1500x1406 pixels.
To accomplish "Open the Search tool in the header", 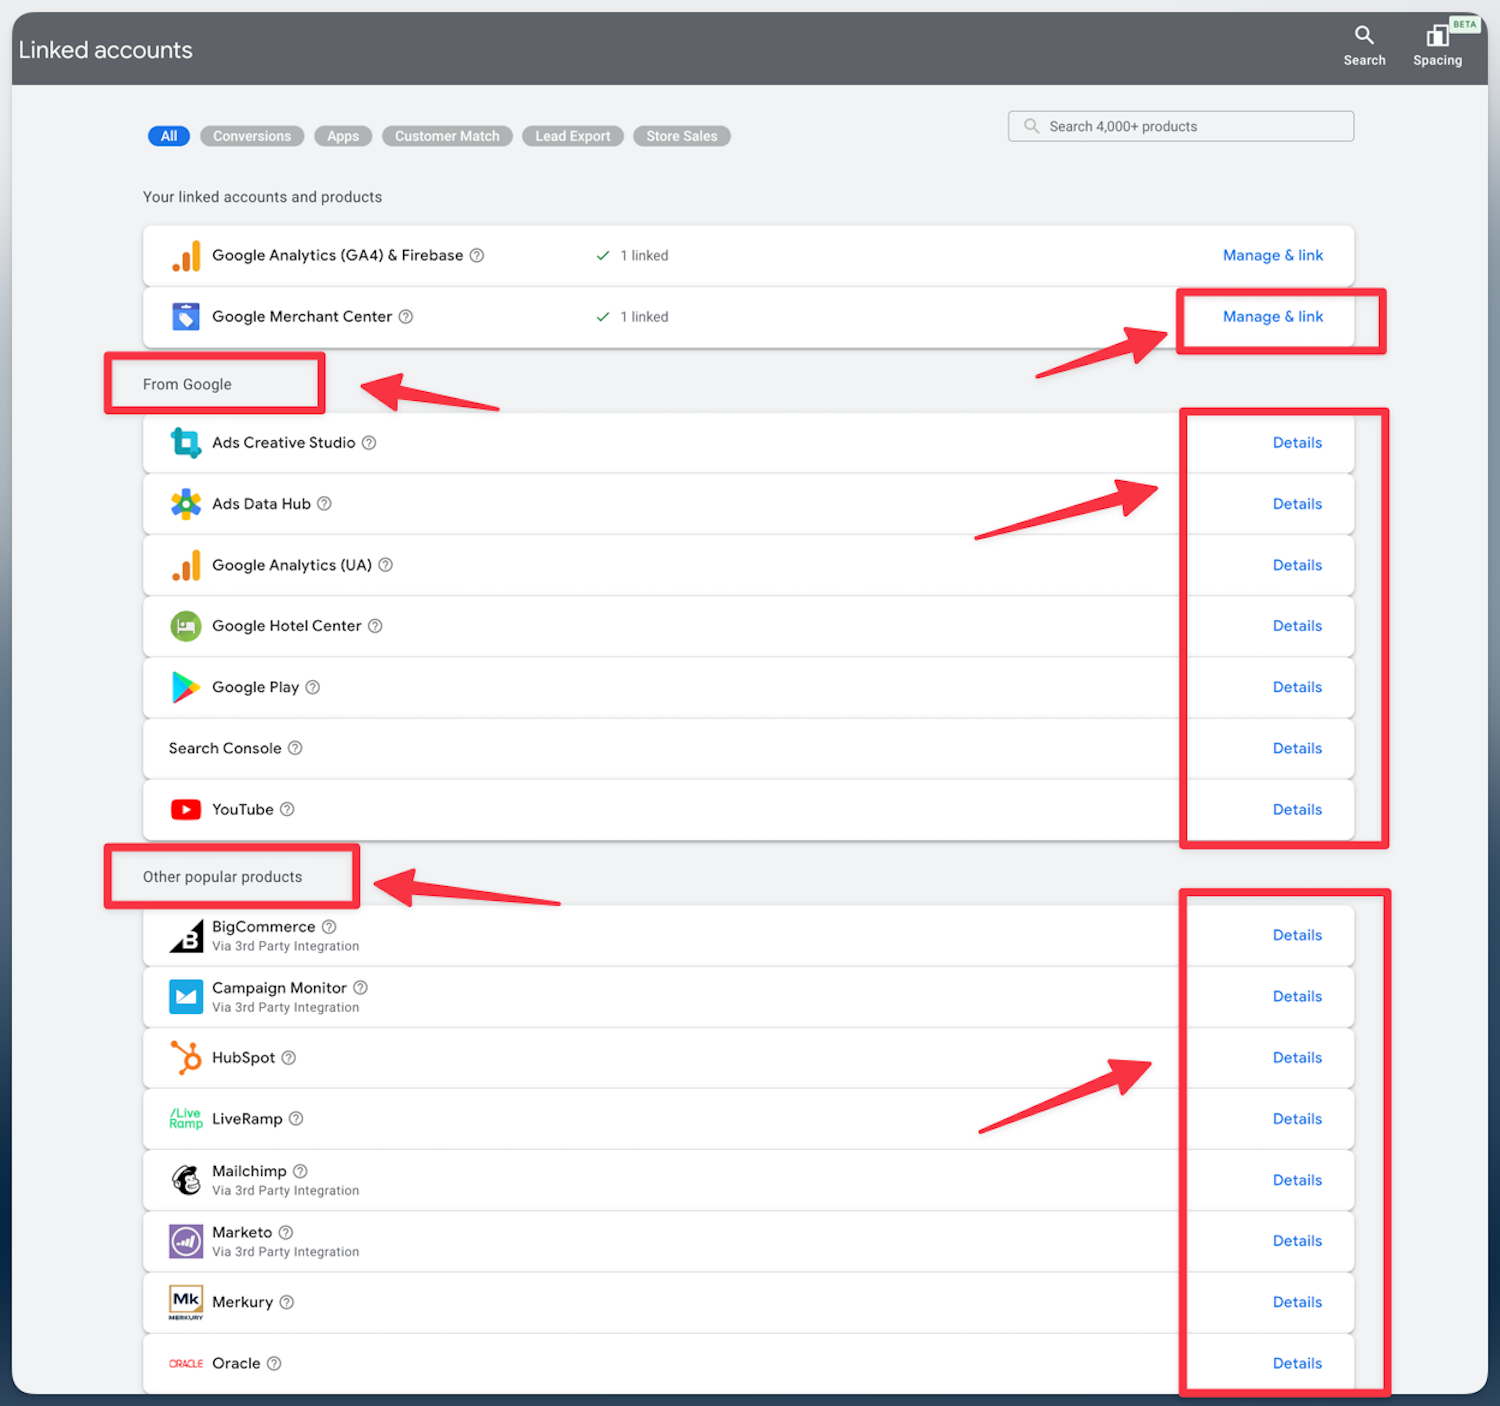I will point(1364,46).
